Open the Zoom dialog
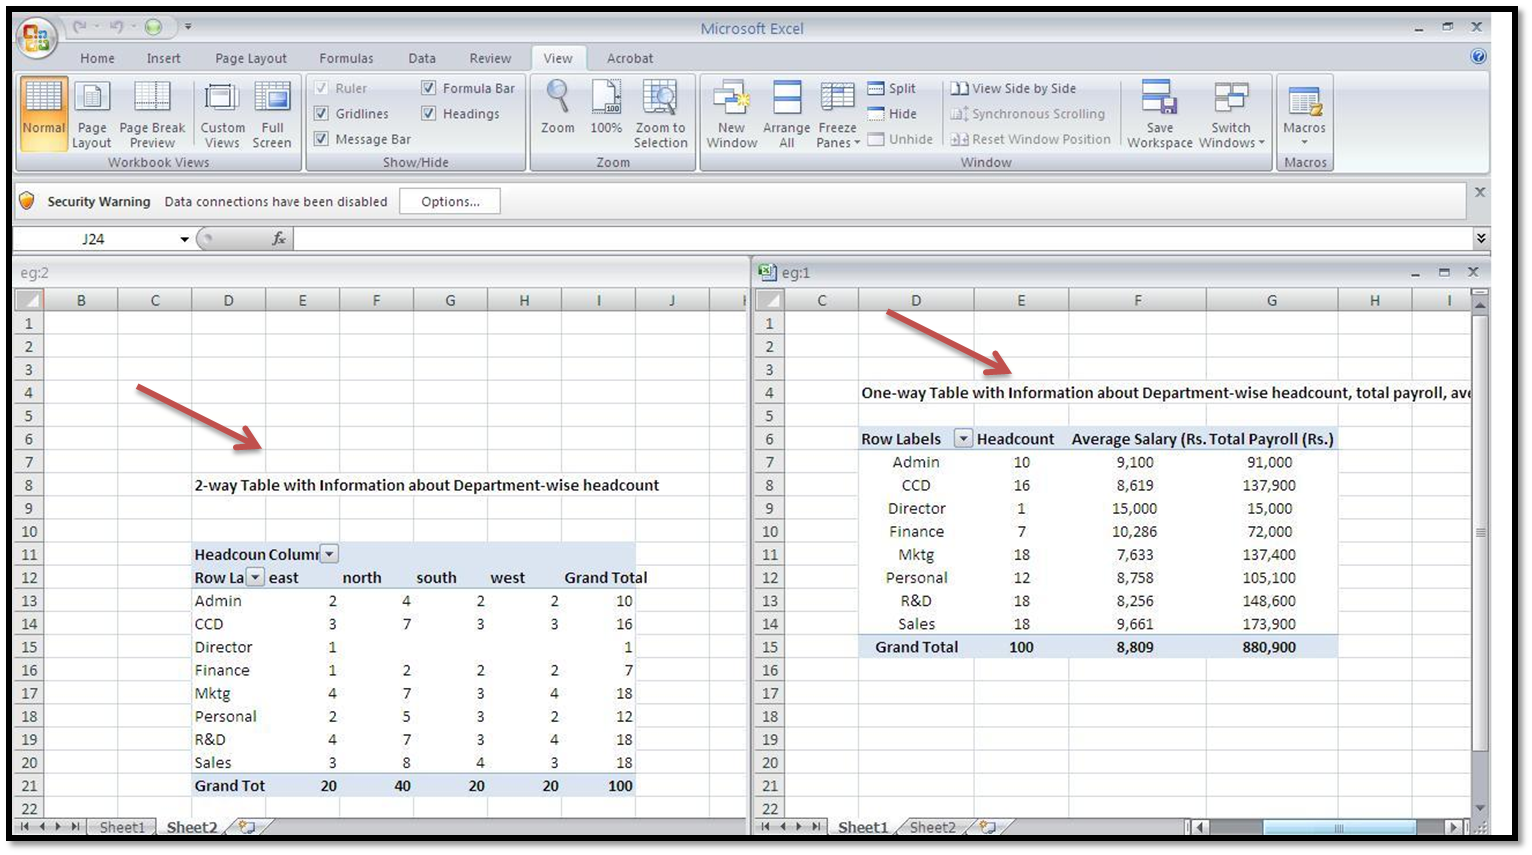This screenshot has width=1532, height=855. tap(558, 107)
